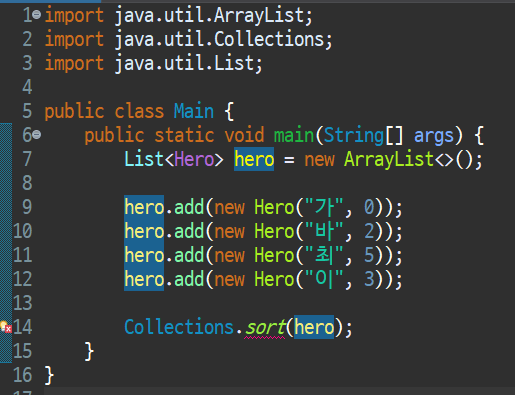Click the class keyword on line 5

[139, 111]
